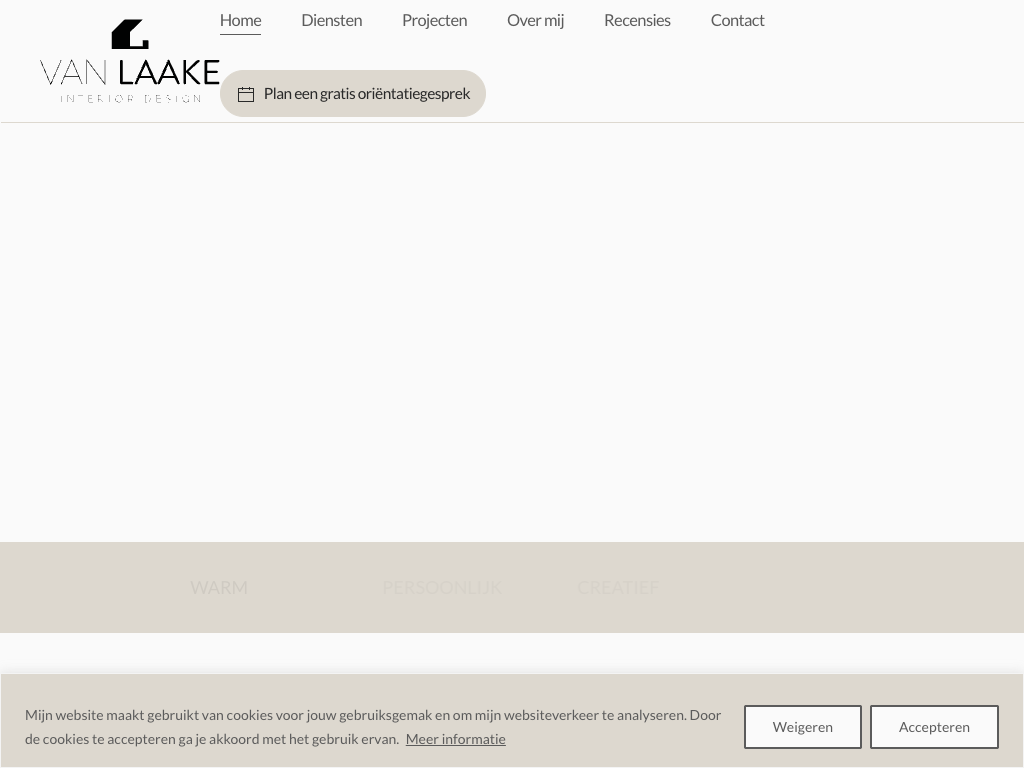This screenshot has height=768, width=1024.
Task: Click the PERSOONLIJK label
Action: coord(442,587)
